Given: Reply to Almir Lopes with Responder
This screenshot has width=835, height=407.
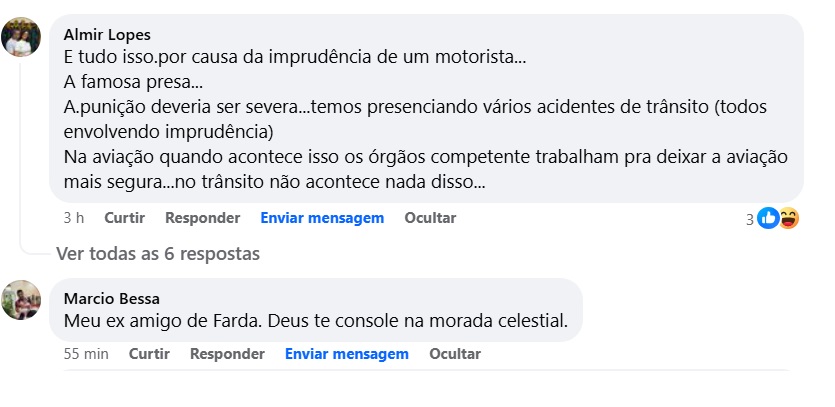Looking at the screenshot, I should point(202,218).
